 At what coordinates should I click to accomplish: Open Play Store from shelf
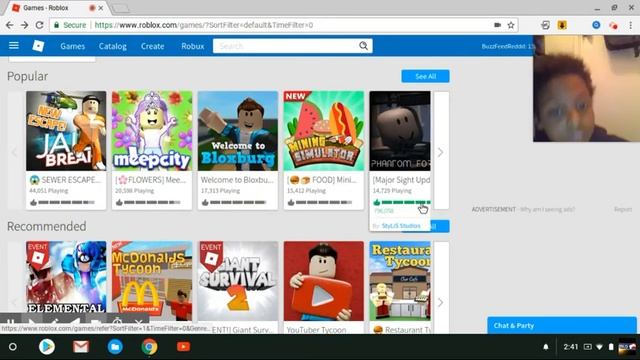coord(47,347)
